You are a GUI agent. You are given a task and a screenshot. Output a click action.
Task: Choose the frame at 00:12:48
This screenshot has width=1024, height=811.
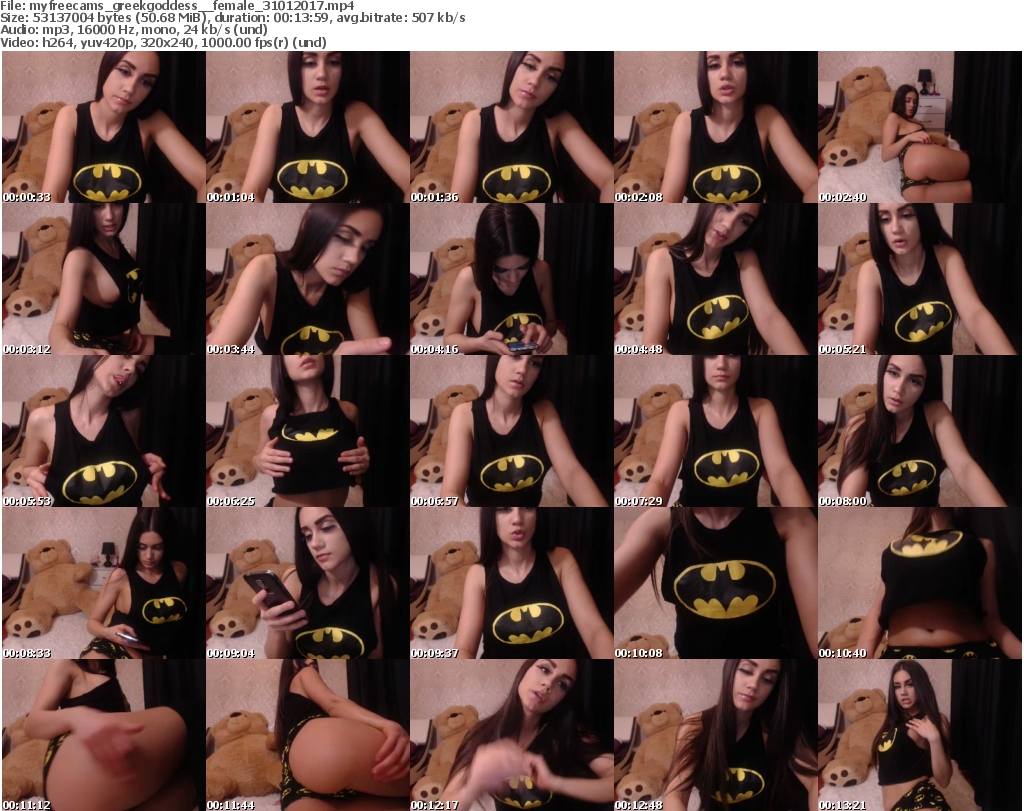tap(715, 735)
